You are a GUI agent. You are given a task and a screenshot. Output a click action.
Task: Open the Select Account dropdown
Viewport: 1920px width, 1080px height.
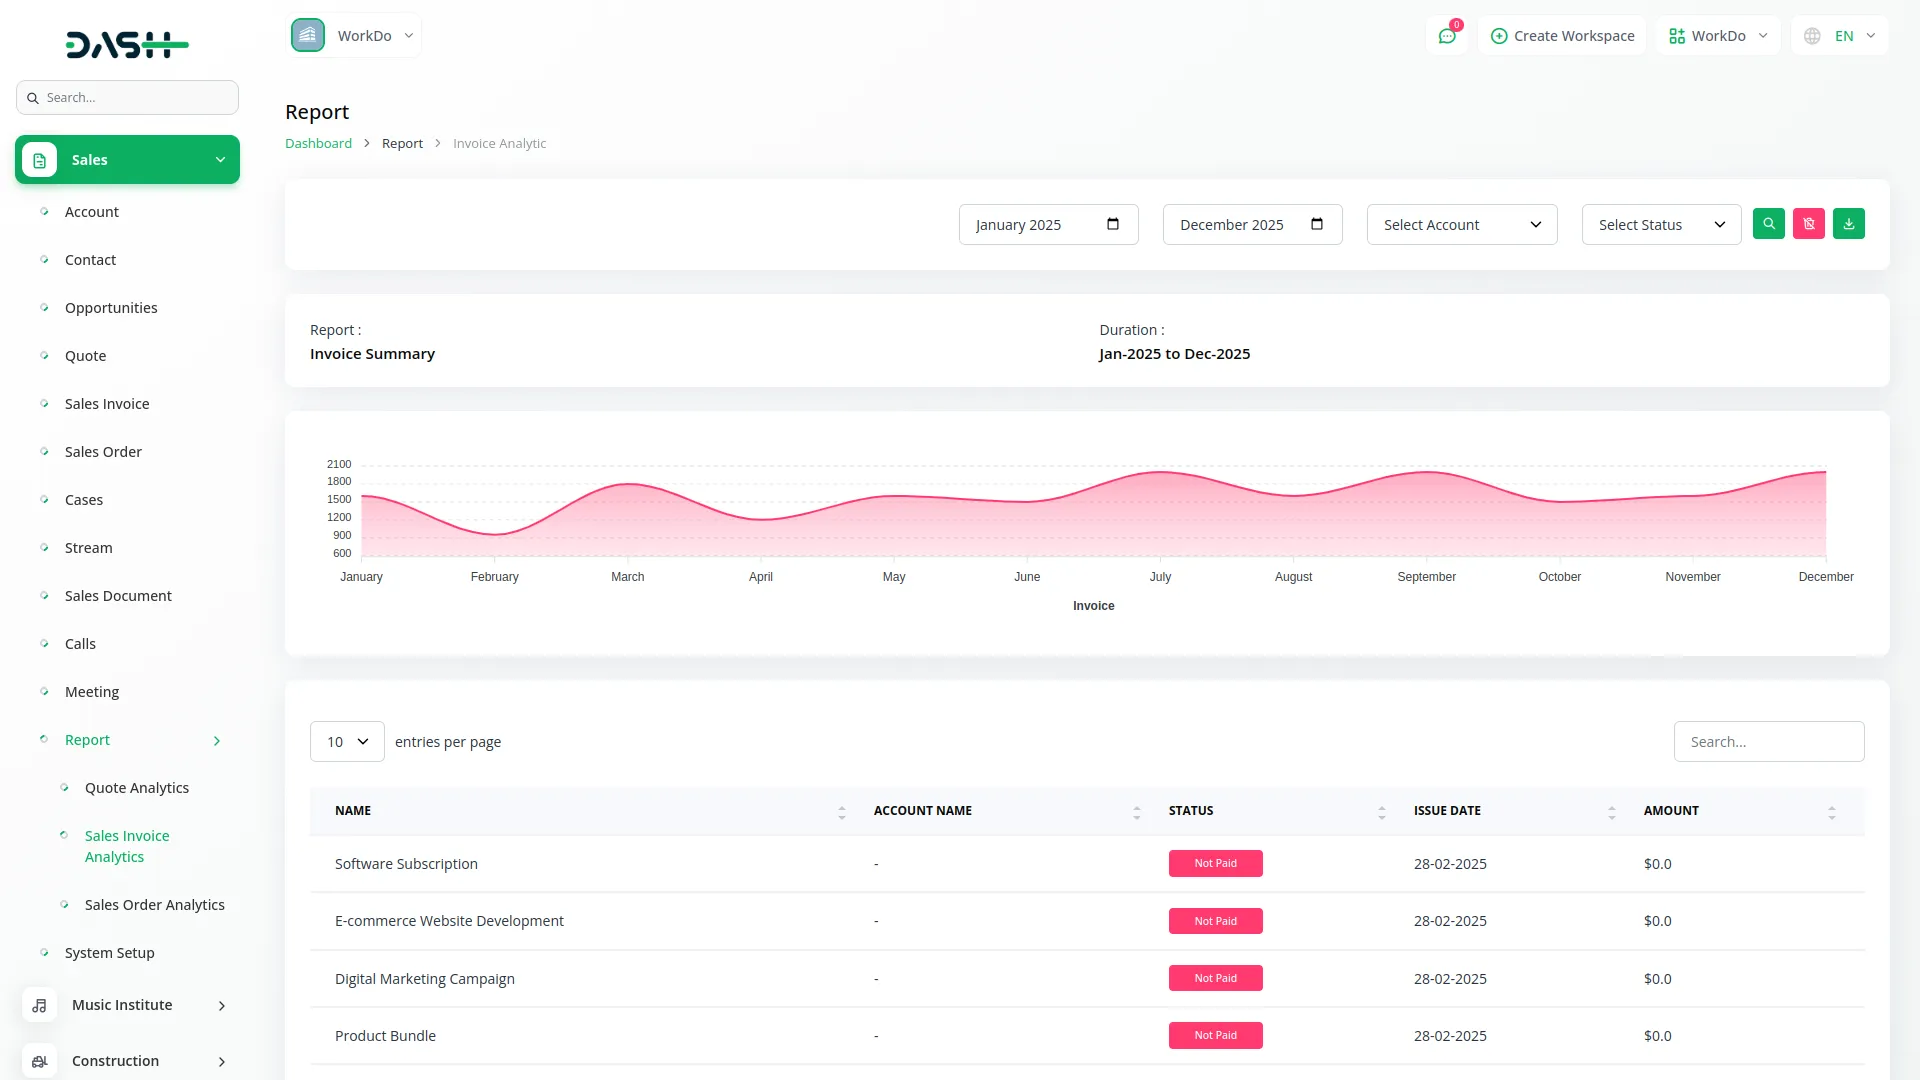coord(1461,225)
